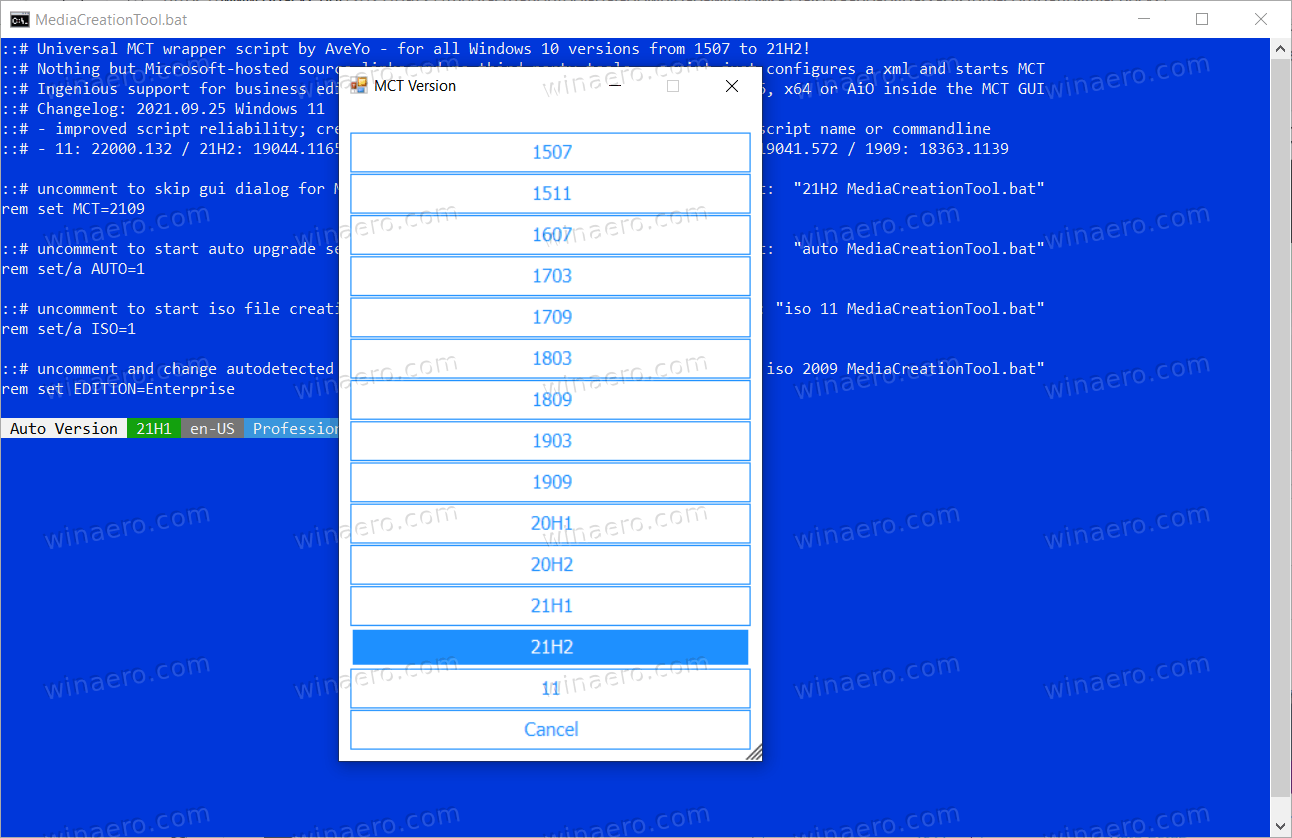Choose version 1709 from the list
Screen dimensions: 1292x838
coord(550,317)
